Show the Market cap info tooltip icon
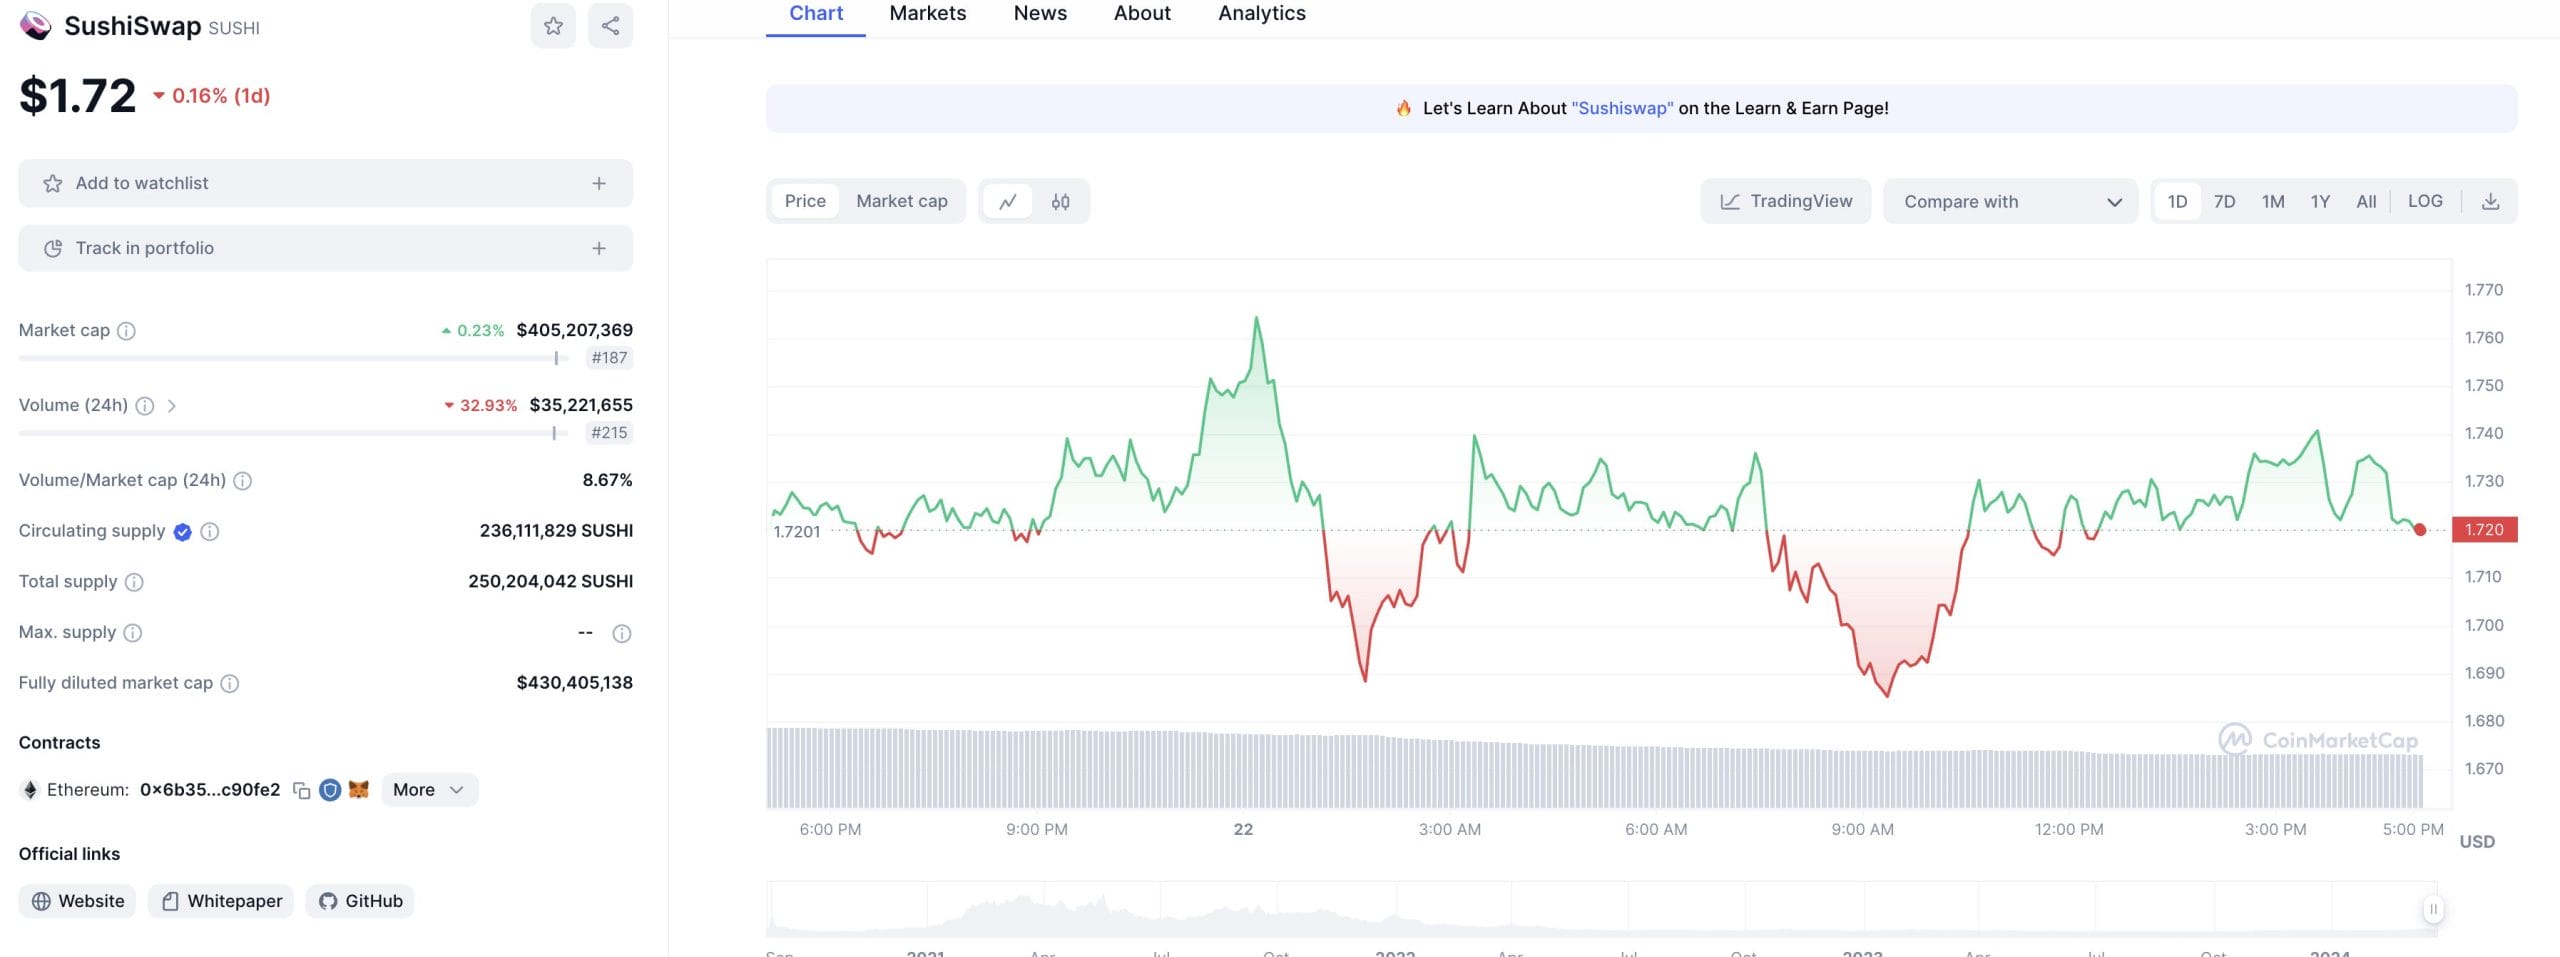The height and width of the screenshot is (957, 2560). [126, 331]
